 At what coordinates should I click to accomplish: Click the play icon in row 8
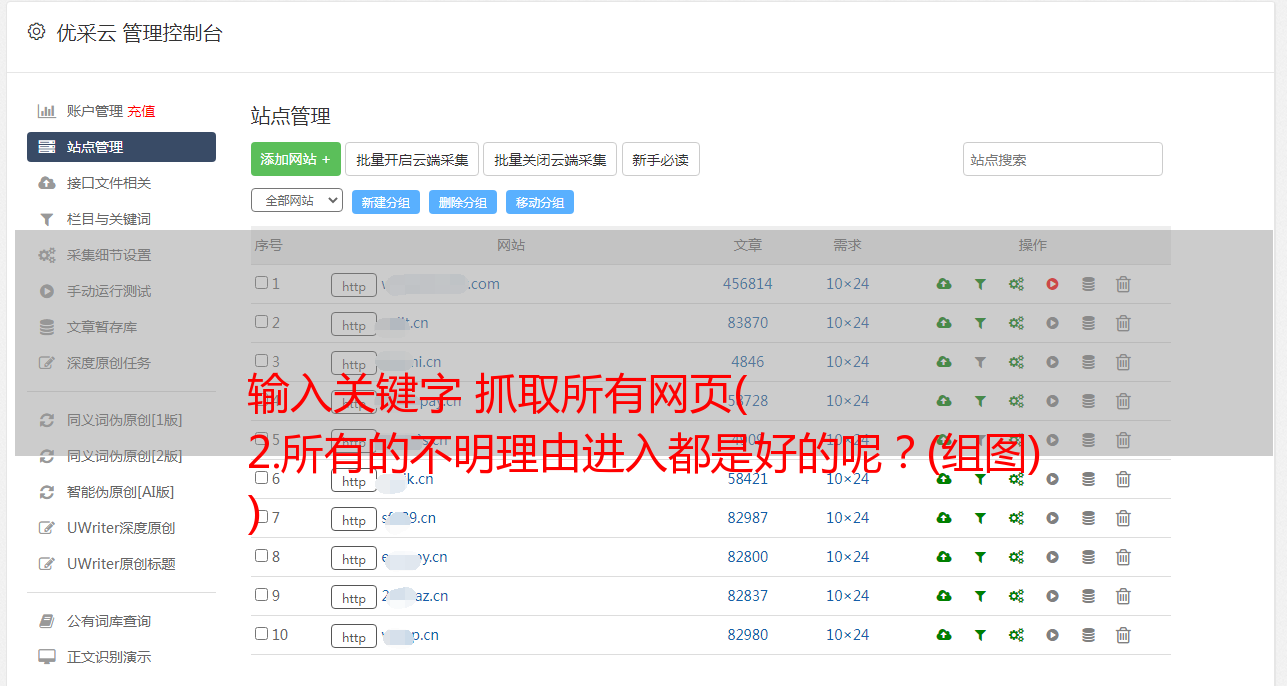point(1052,557)
